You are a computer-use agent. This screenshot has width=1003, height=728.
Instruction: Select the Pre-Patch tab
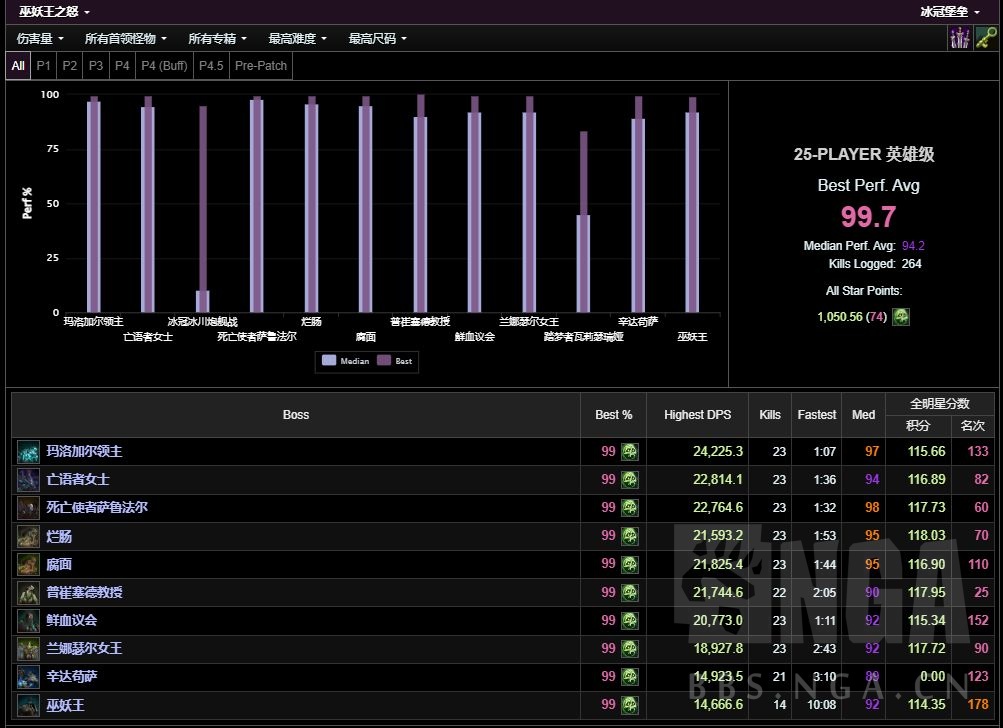pos(261,66)
